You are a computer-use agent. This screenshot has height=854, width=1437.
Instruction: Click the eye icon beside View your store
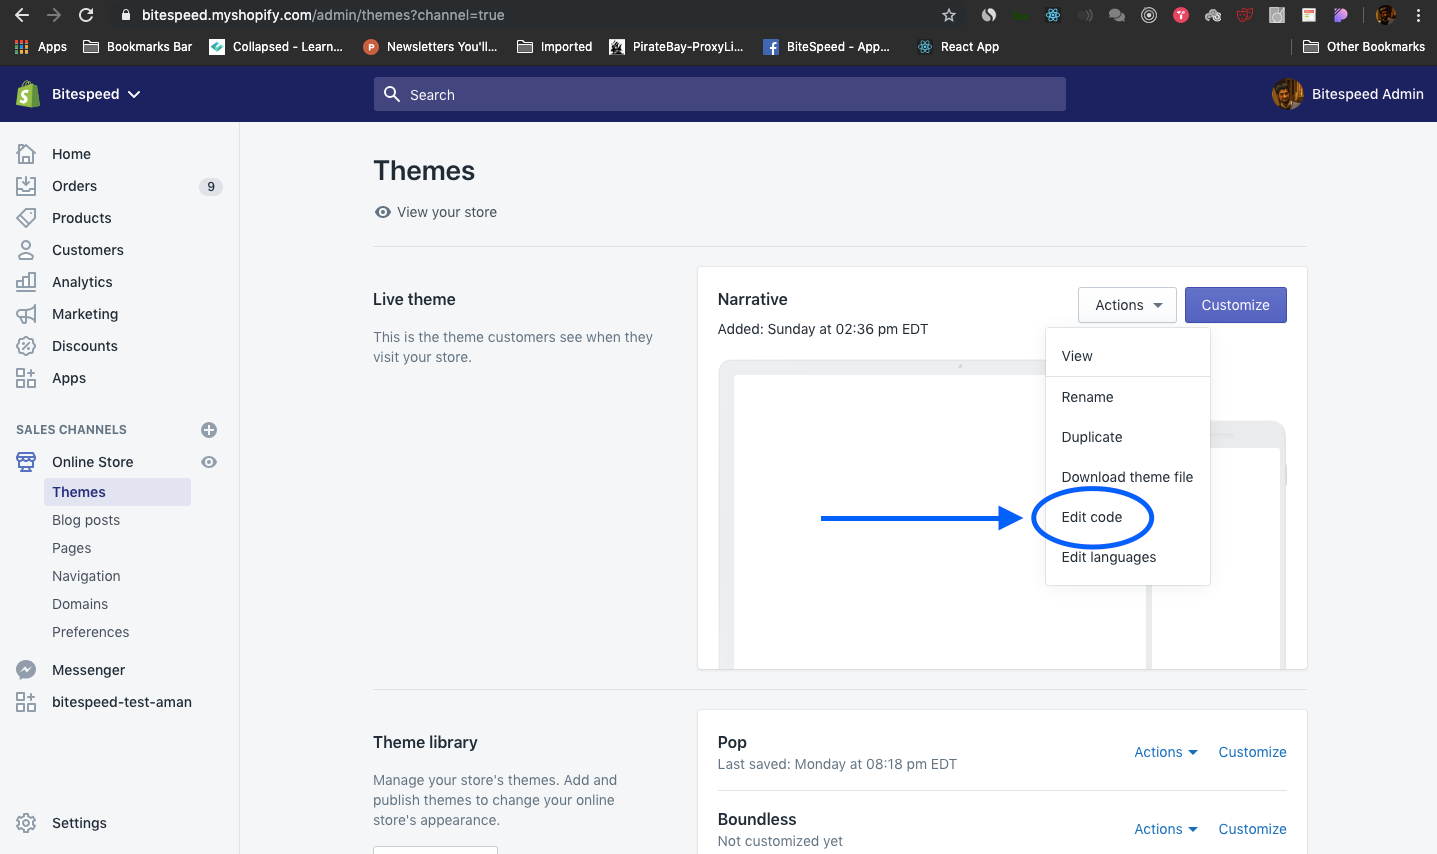click(x=382, y=212)
